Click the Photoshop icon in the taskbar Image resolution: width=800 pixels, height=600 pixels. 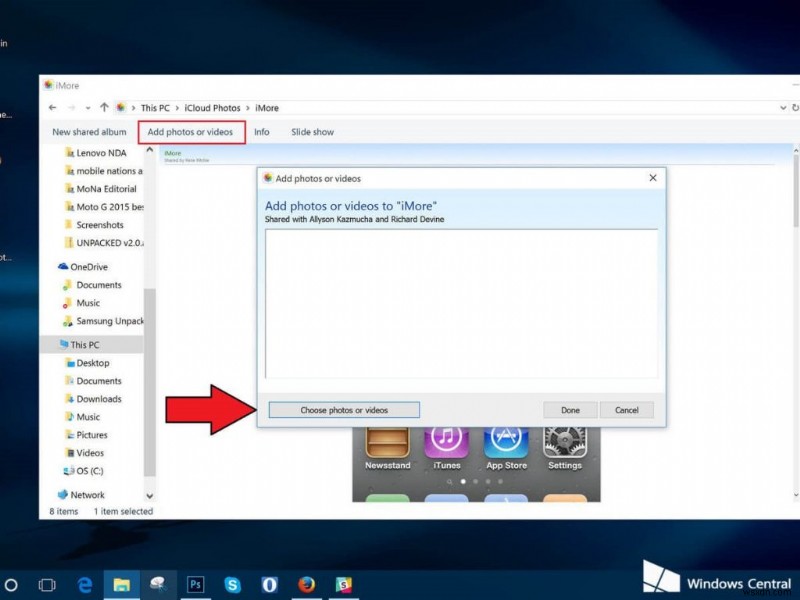(x=194, y=584)
